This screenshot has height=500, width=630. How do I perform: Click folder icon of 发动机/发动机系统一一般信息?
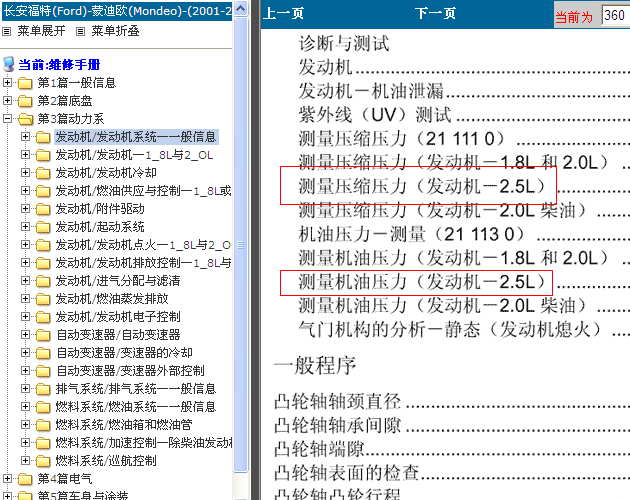[43, 137]
